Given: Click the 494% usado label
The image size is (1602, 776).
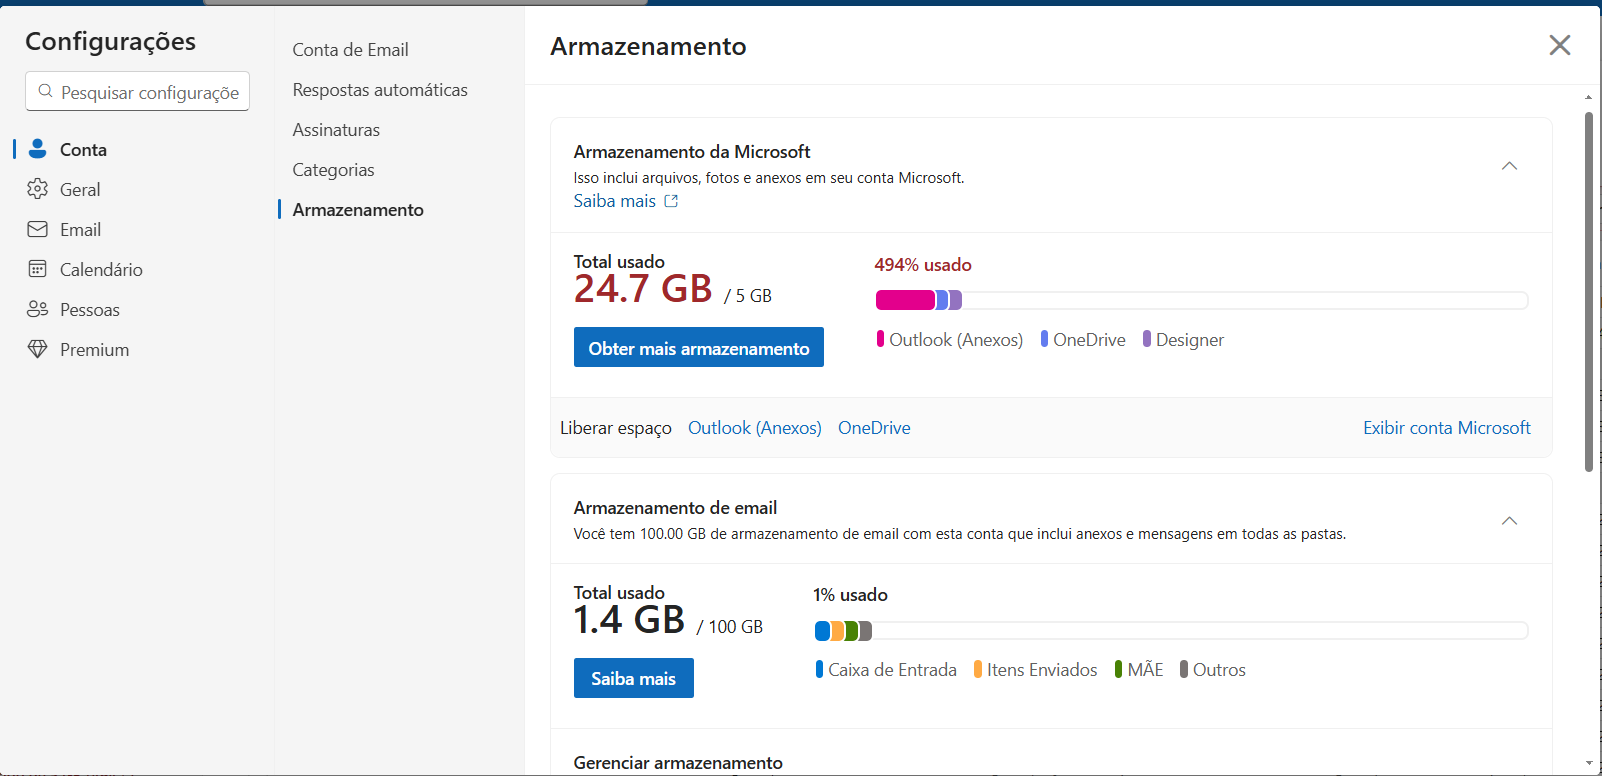Looking at the screenshot, I should click(923, 265).
